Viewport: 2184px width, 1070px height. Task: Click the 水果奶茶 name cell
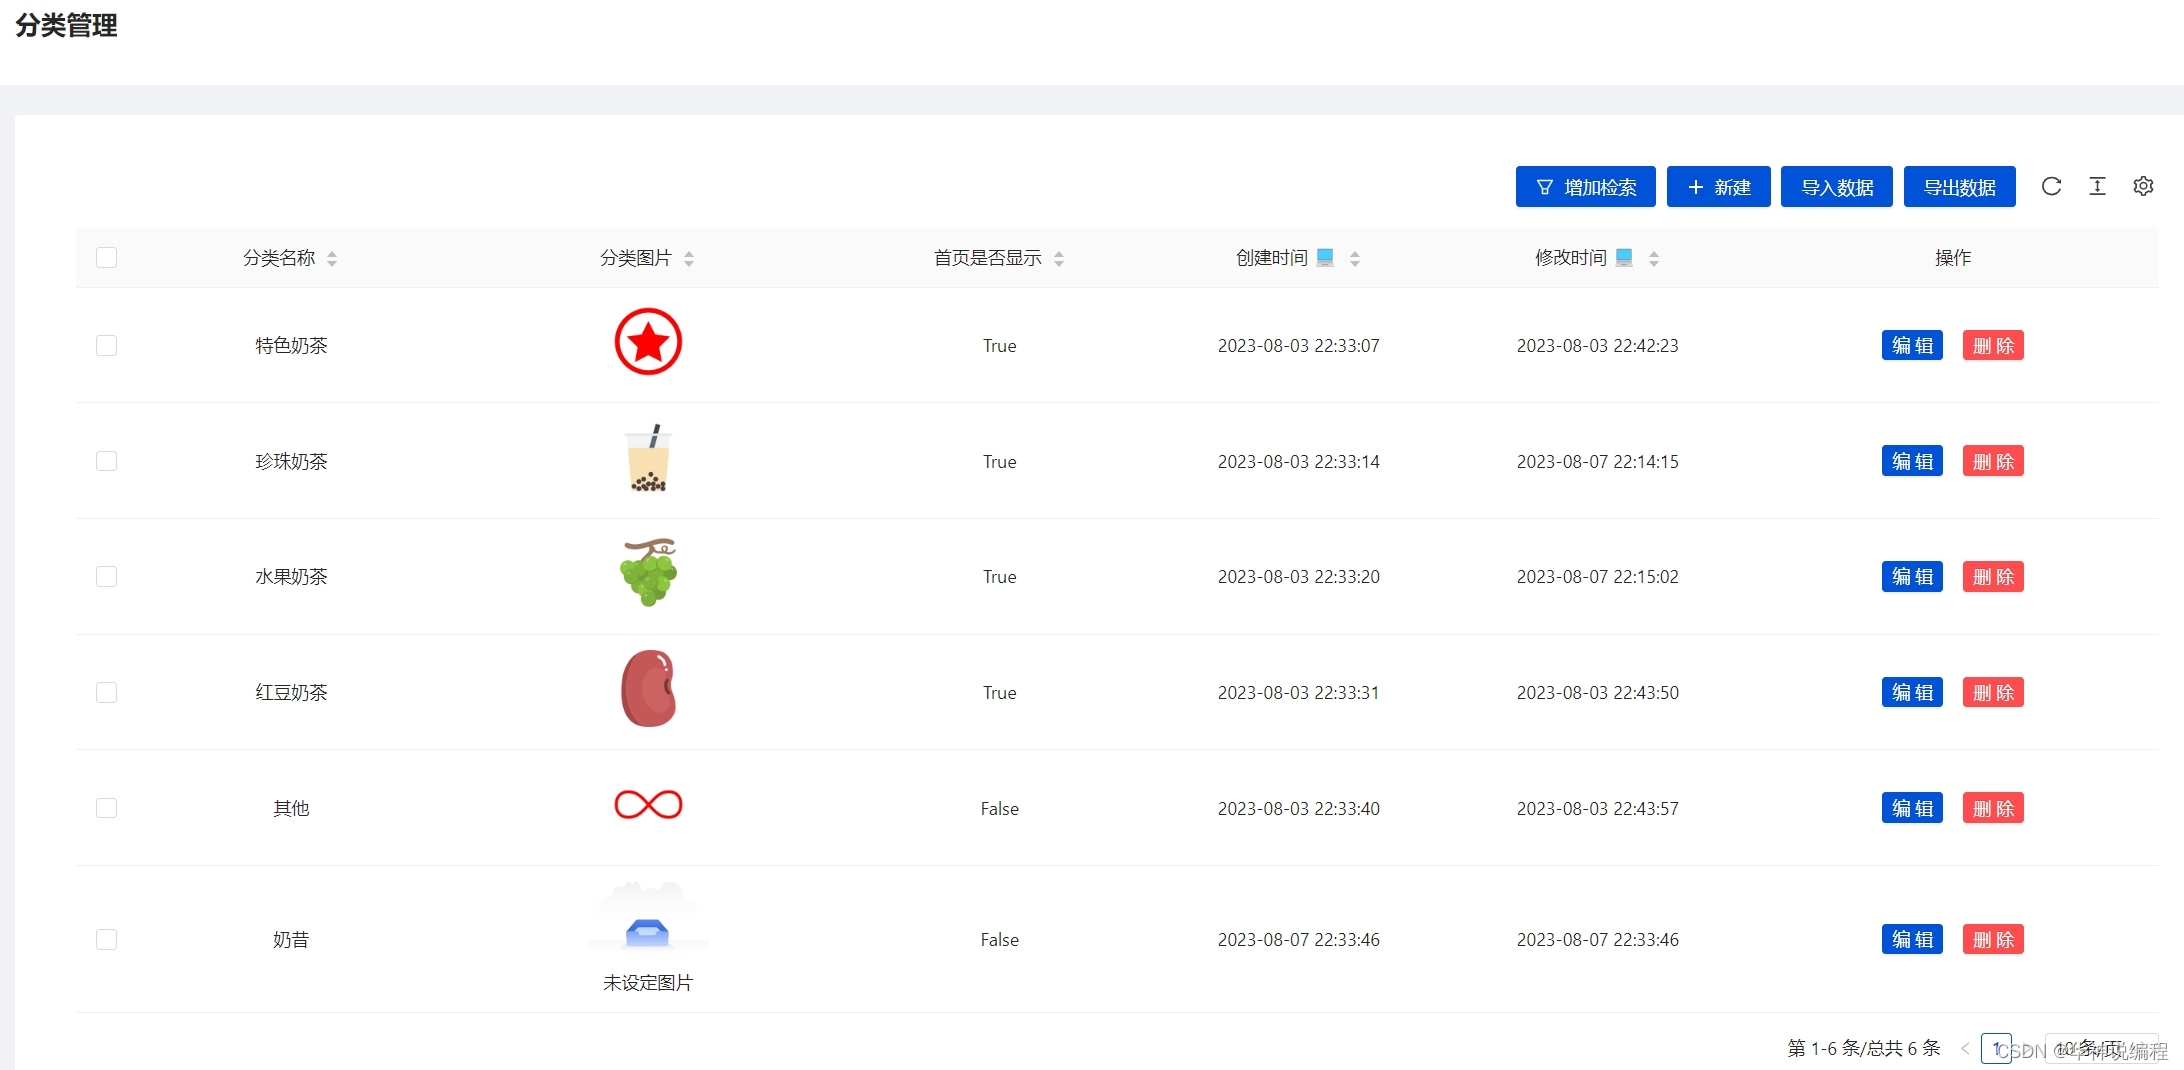(291, 576)
